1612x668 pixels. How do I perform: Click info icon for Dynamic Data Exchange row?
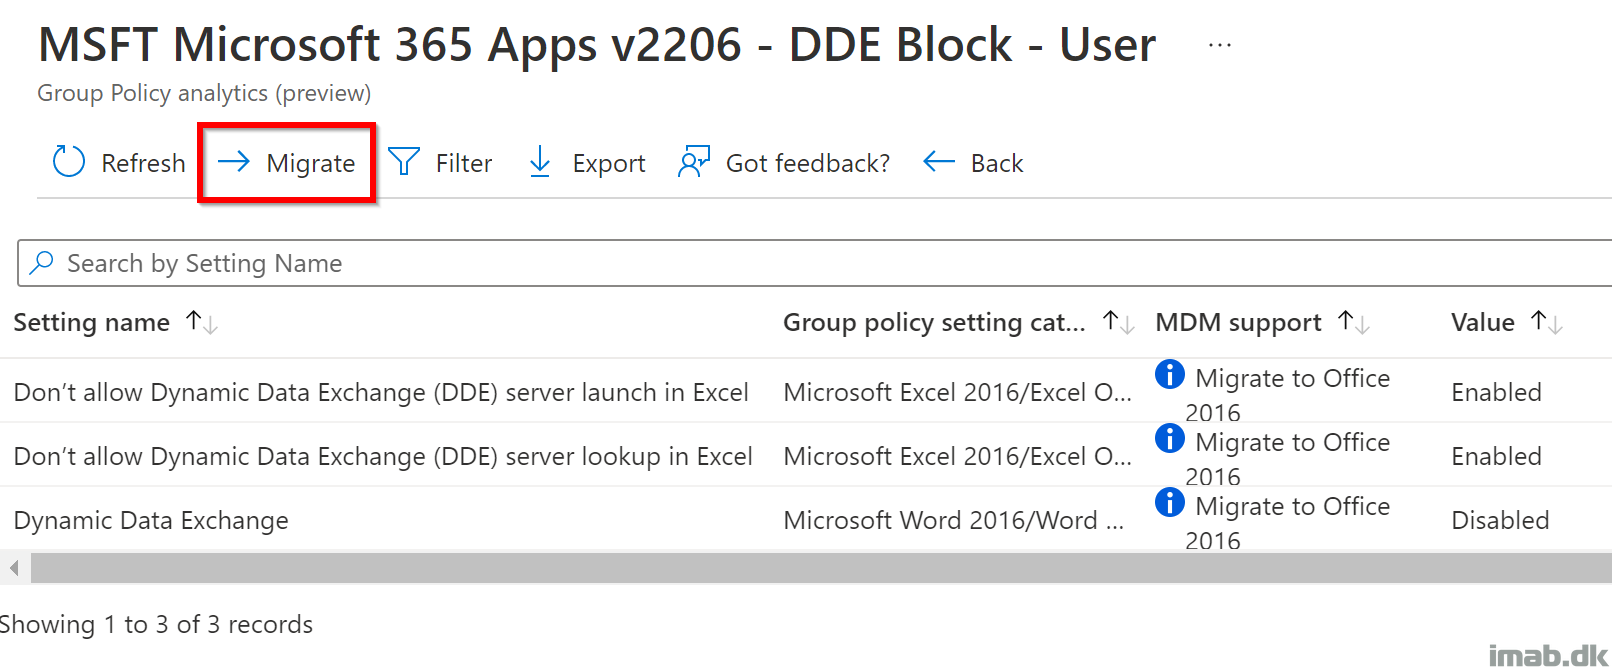tap(1170, 503)
